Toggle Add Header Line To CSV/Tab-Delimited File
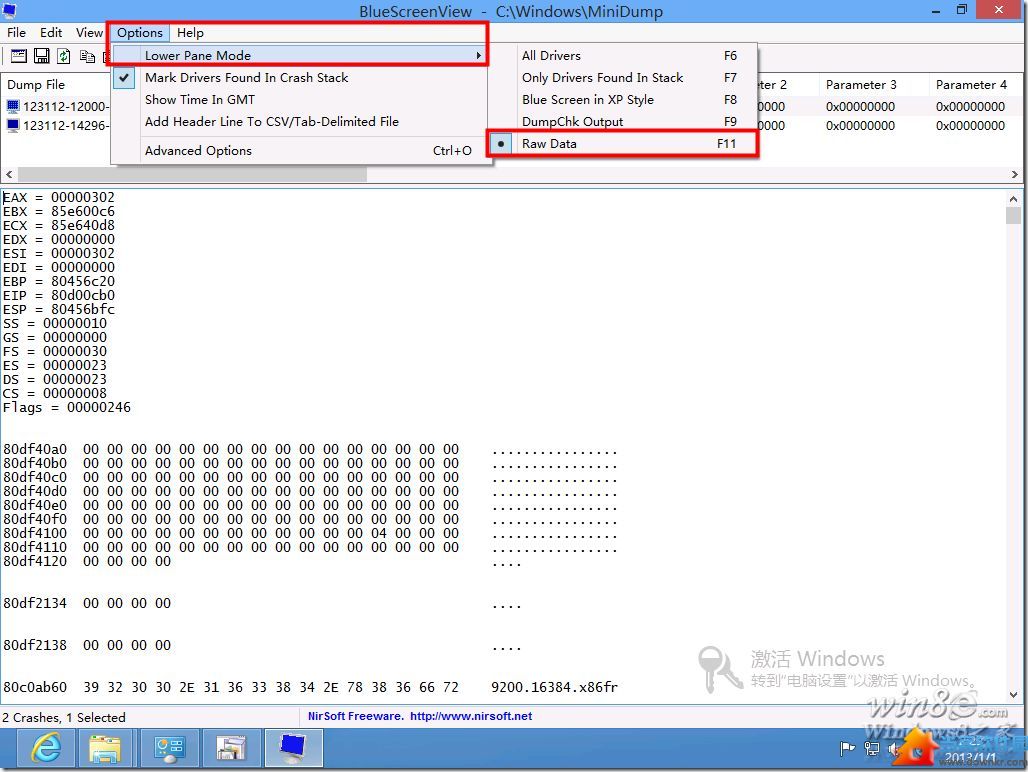The height and width of the screenshot is (772, 1028). (301, 121)
